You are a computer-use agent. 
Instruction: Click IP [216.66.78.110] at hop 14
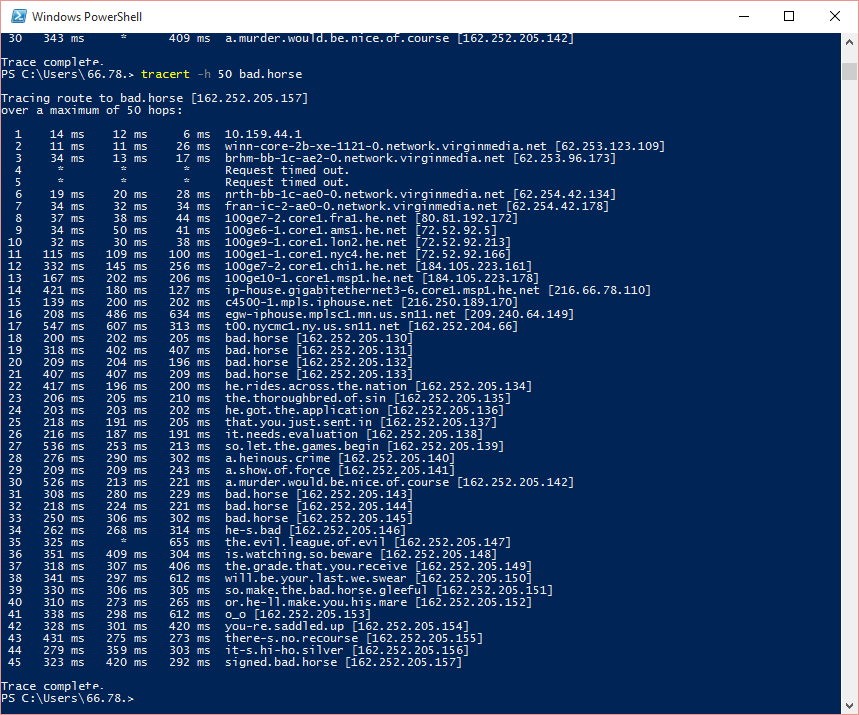point(599,291)
